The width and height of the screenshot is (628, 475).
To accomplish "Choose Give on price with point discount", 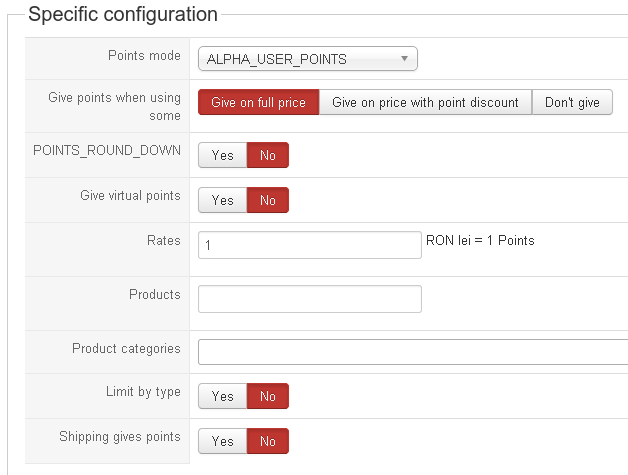I will pyautogui.click(x=425, y=102).
